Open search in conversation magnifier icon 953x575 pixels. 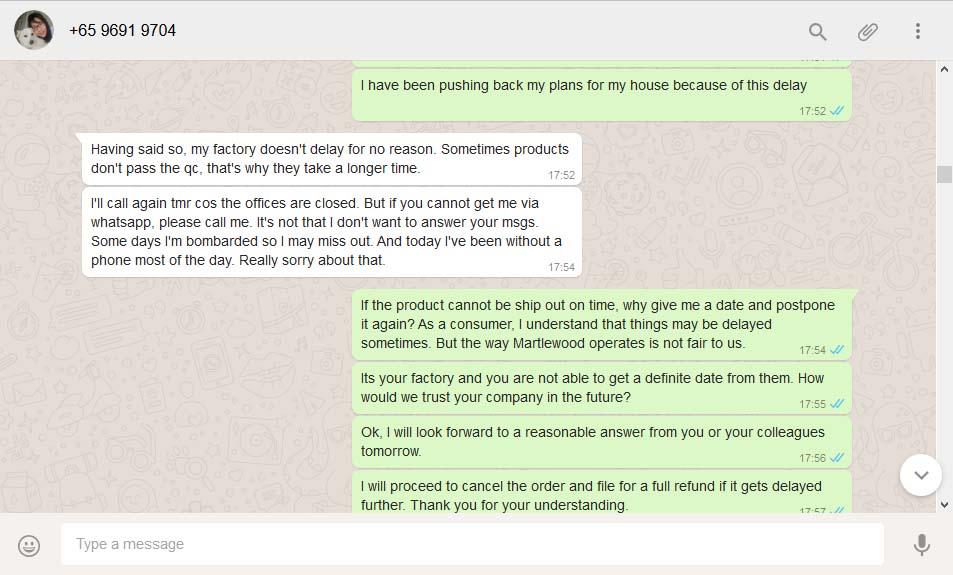817,31
